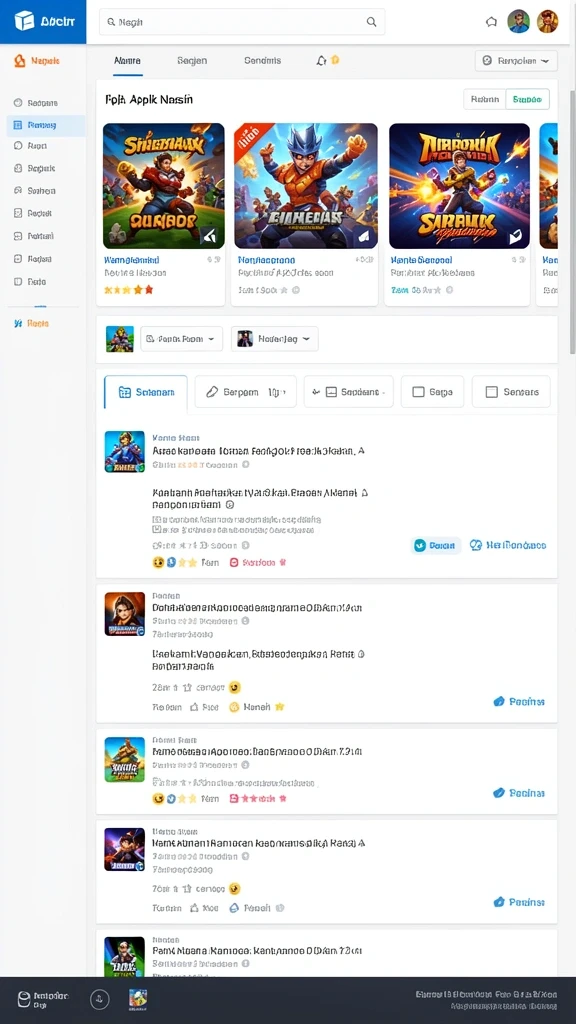
Task: Click the blue pill button in the first post
Action: (436, 545)
